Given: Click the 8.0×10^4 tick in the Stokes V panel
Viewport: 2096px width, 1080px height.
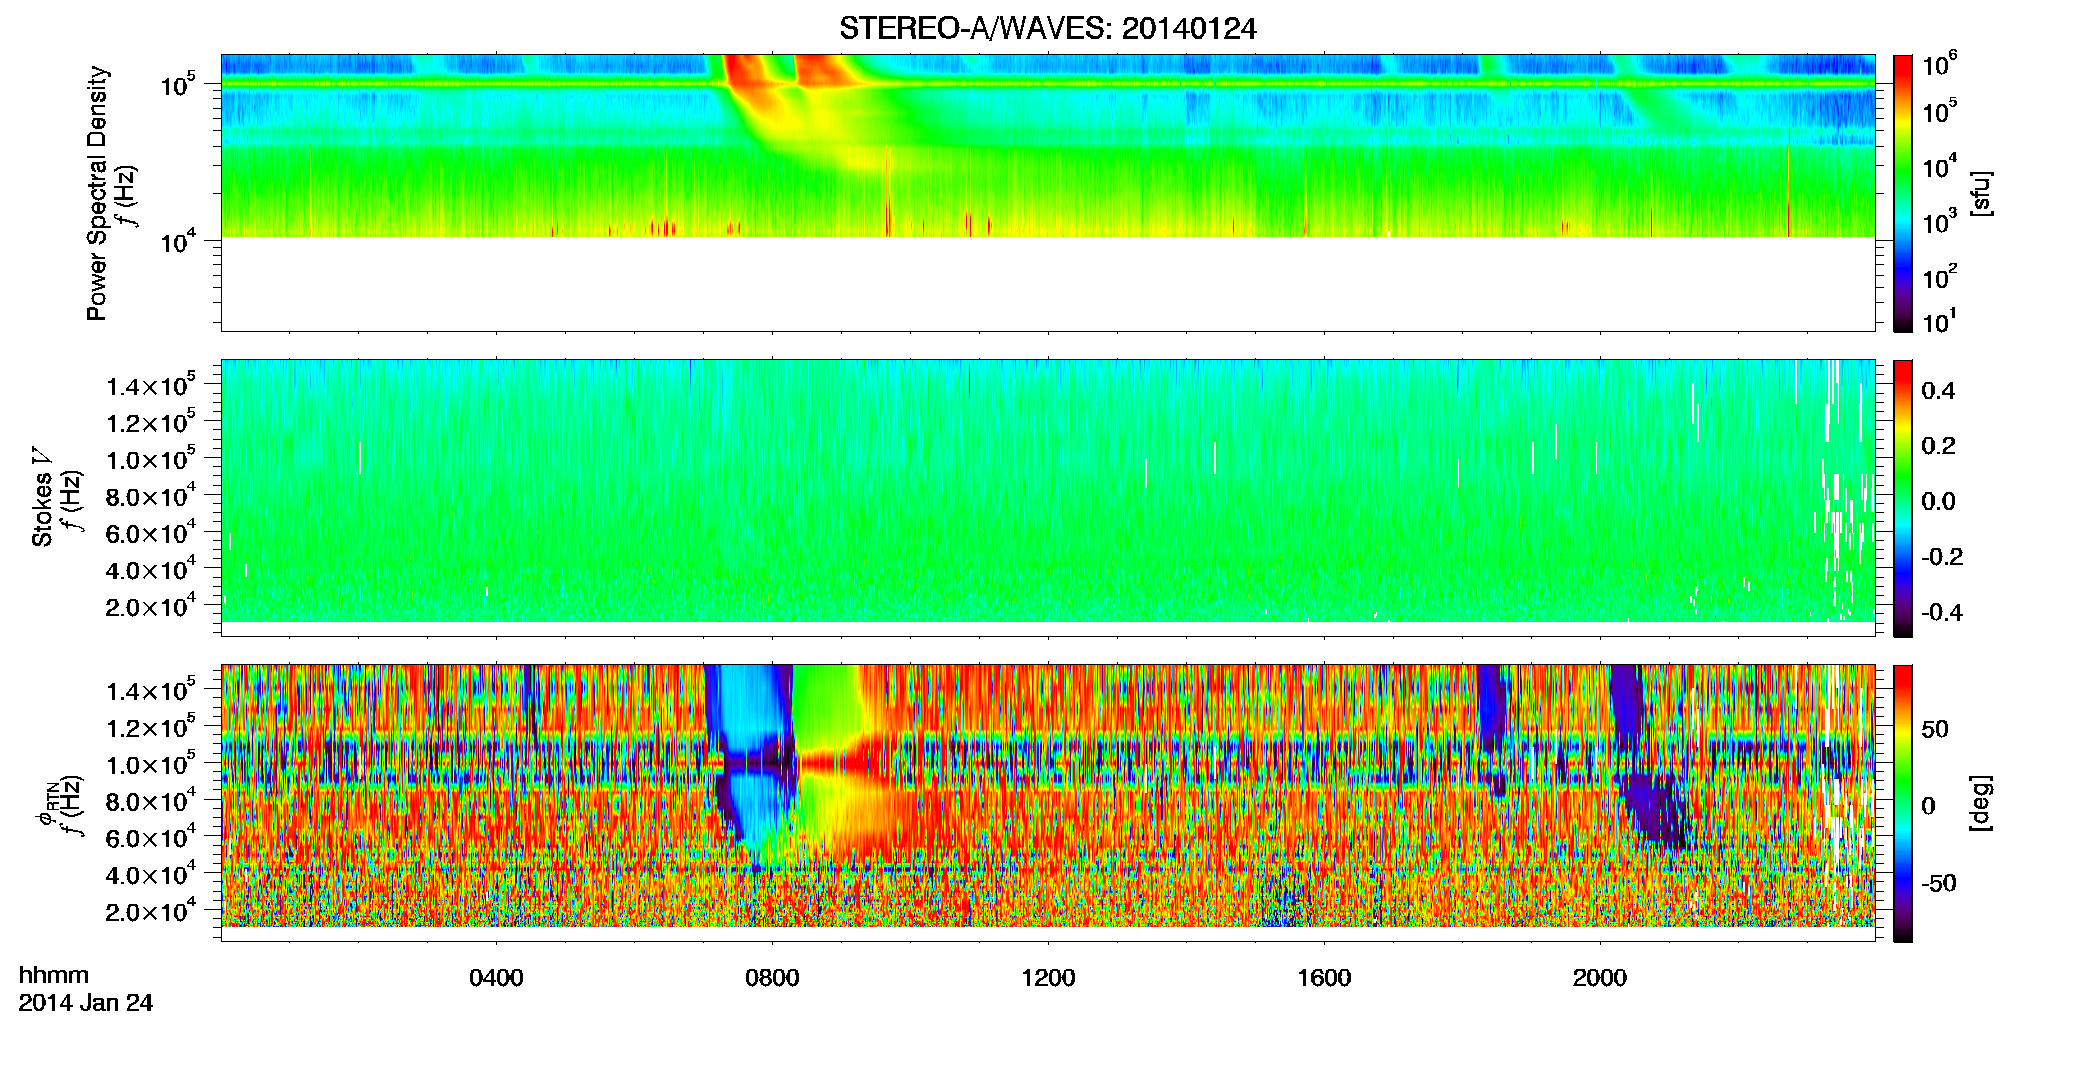Looking at the screenshot, I should point(151,496).
